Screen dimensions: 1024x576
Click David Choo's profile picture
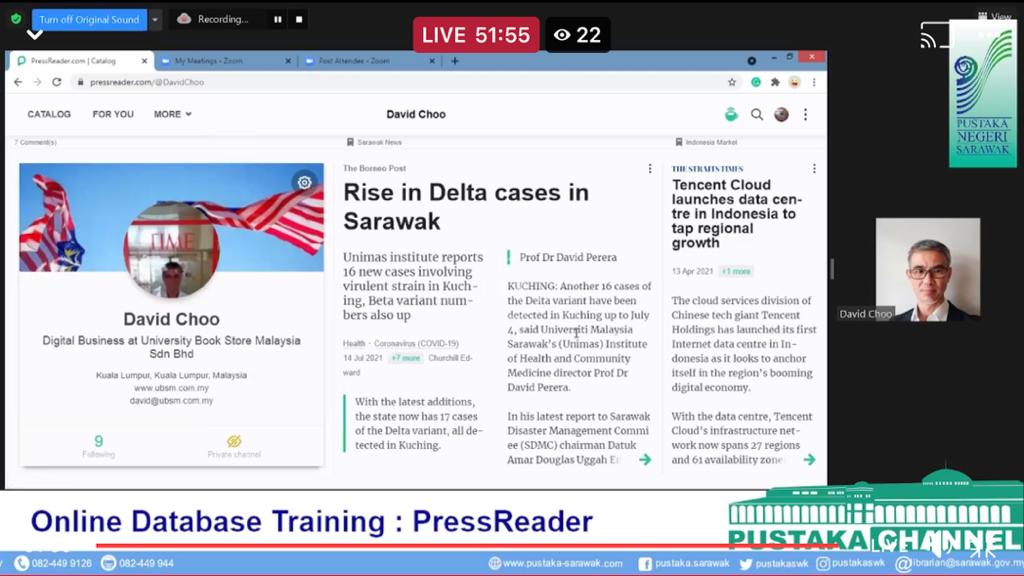point(172,250)
